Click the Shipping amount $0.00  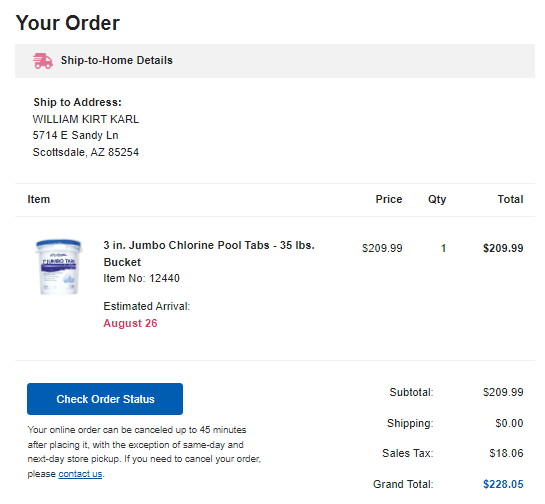(509, 423)
